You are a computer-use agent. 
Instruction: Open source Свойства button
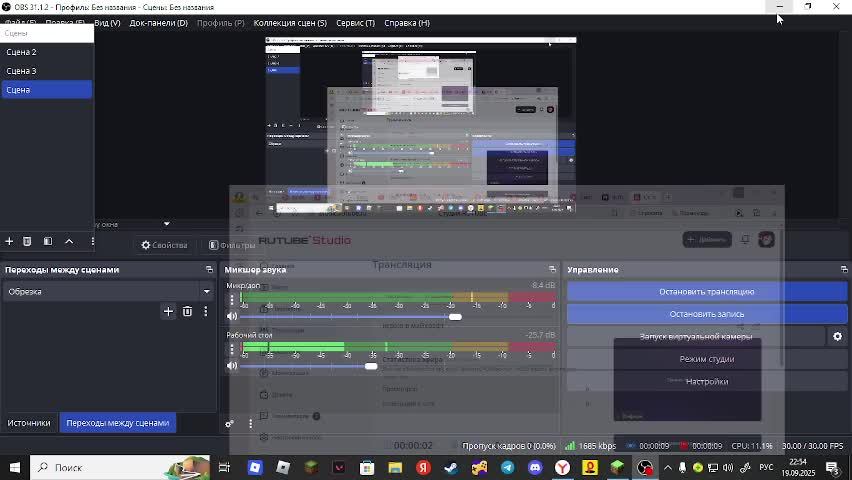164,245
